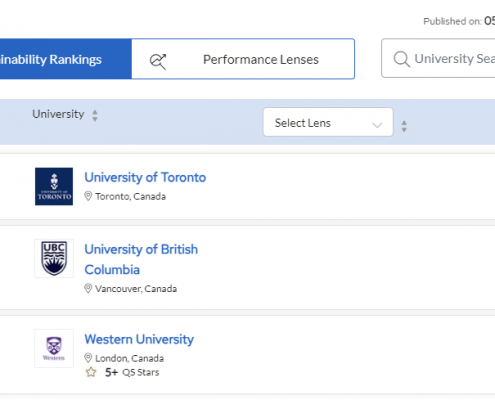This screenshot has height=400, width=495.
Task: Click the Performance Lenses chart icon
Action: [158, 61]
